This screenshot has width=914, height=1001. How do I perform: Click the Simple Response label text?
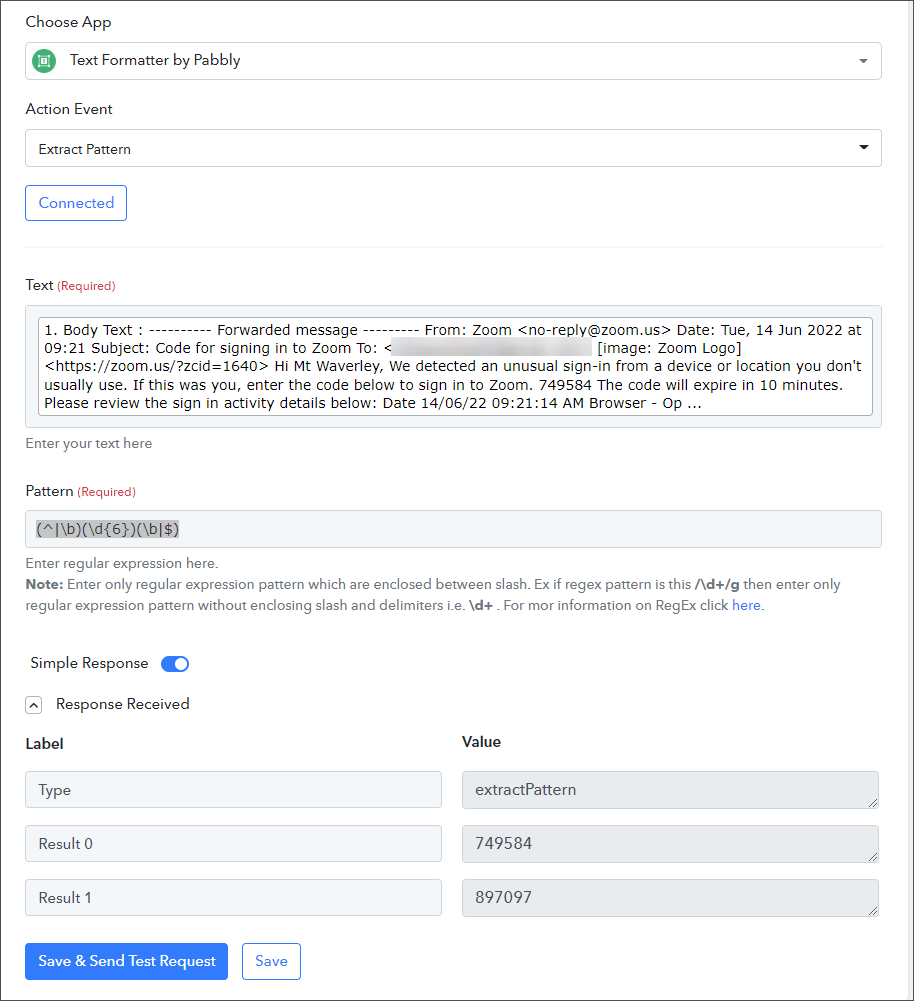[x=89, y=663]
